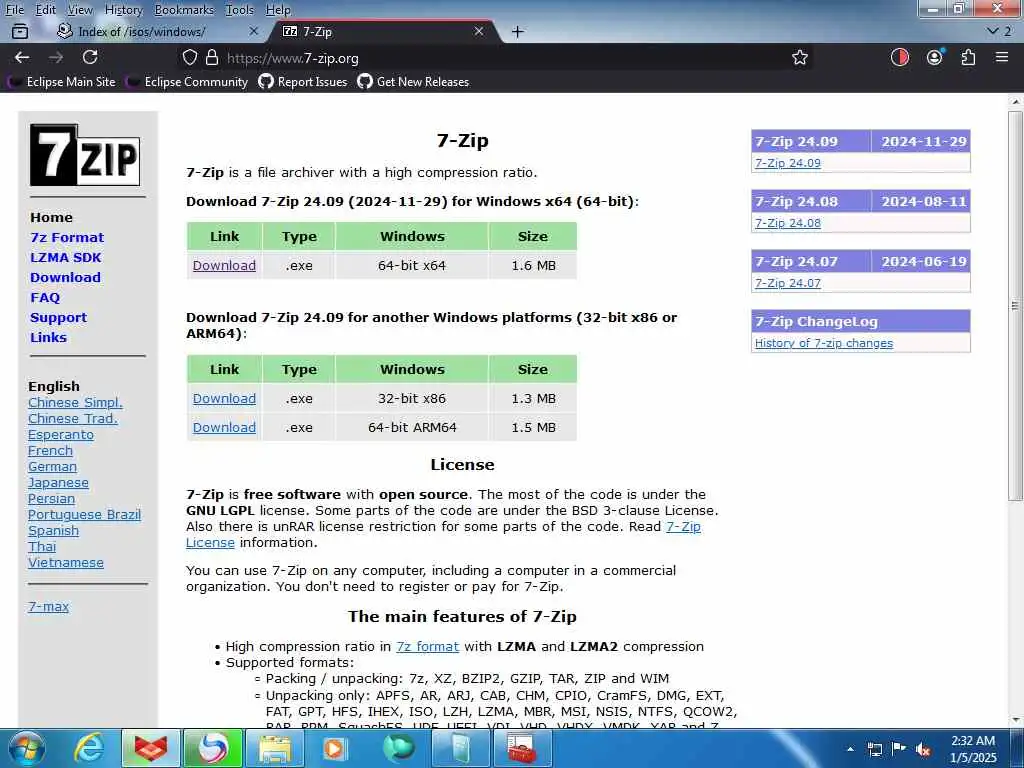This screenshot has height=768, width=1024.
Task: Open the tracking protection shield icon
Action: click(189, 57)
